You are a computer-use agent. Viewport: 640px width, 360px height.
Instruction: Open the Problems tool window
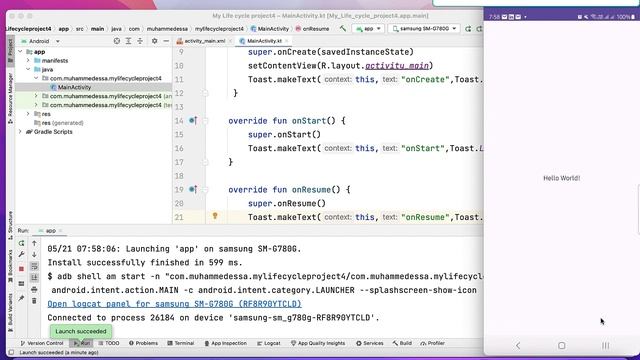coord(143,343)
